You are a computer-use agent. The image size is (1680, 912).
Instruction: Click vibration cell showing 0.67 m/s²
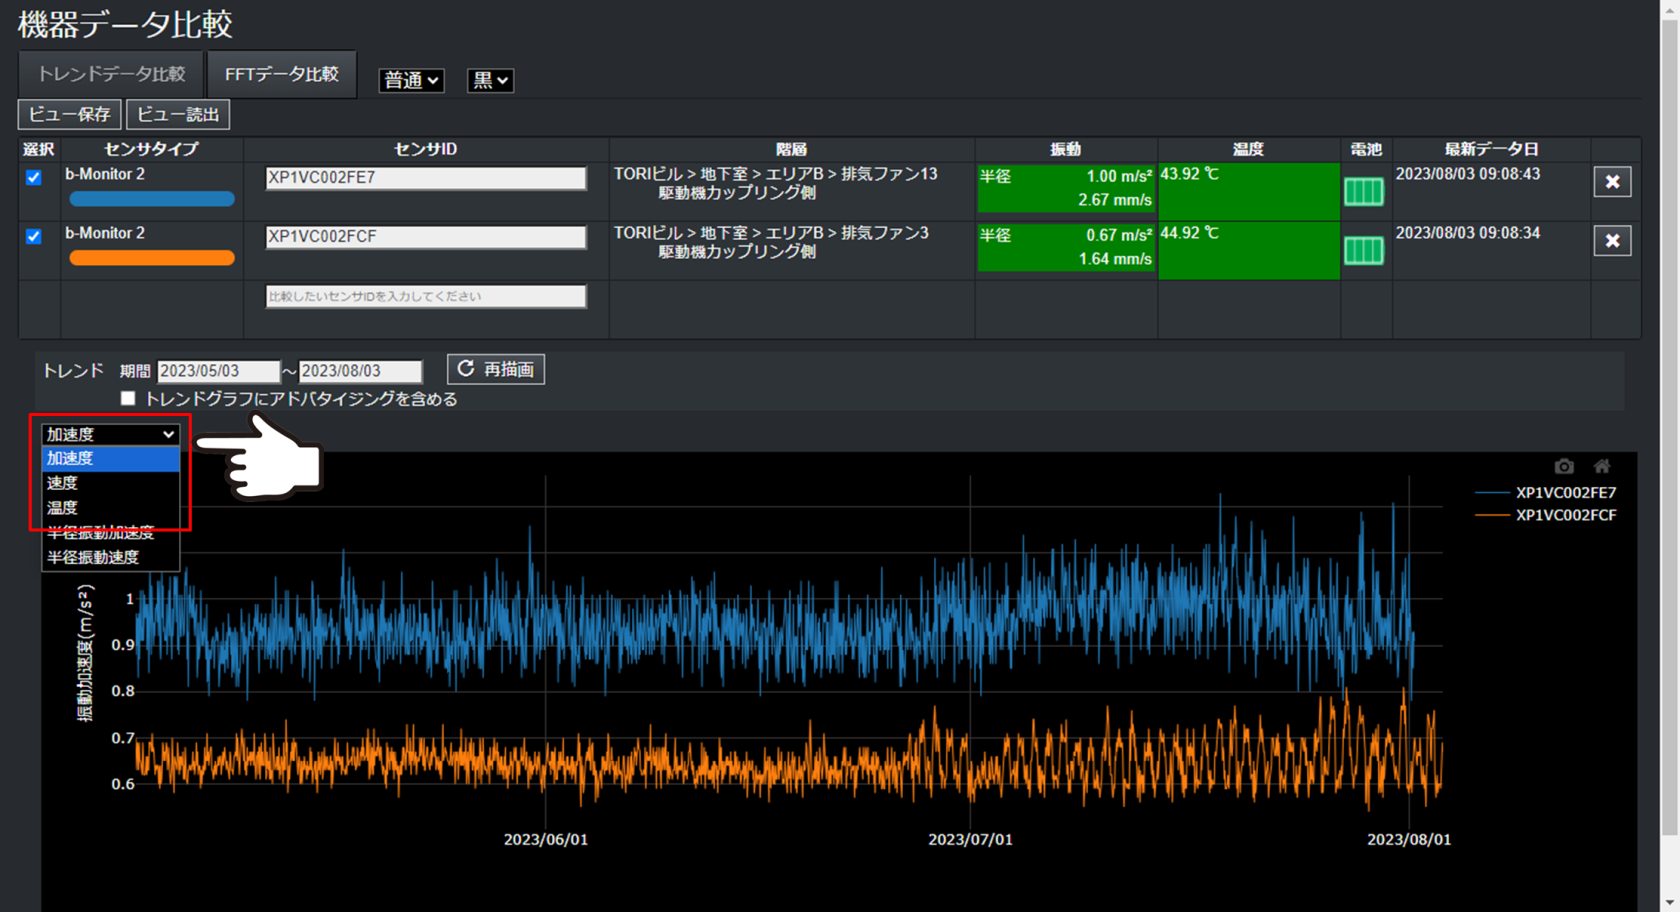pos(1066,247)
